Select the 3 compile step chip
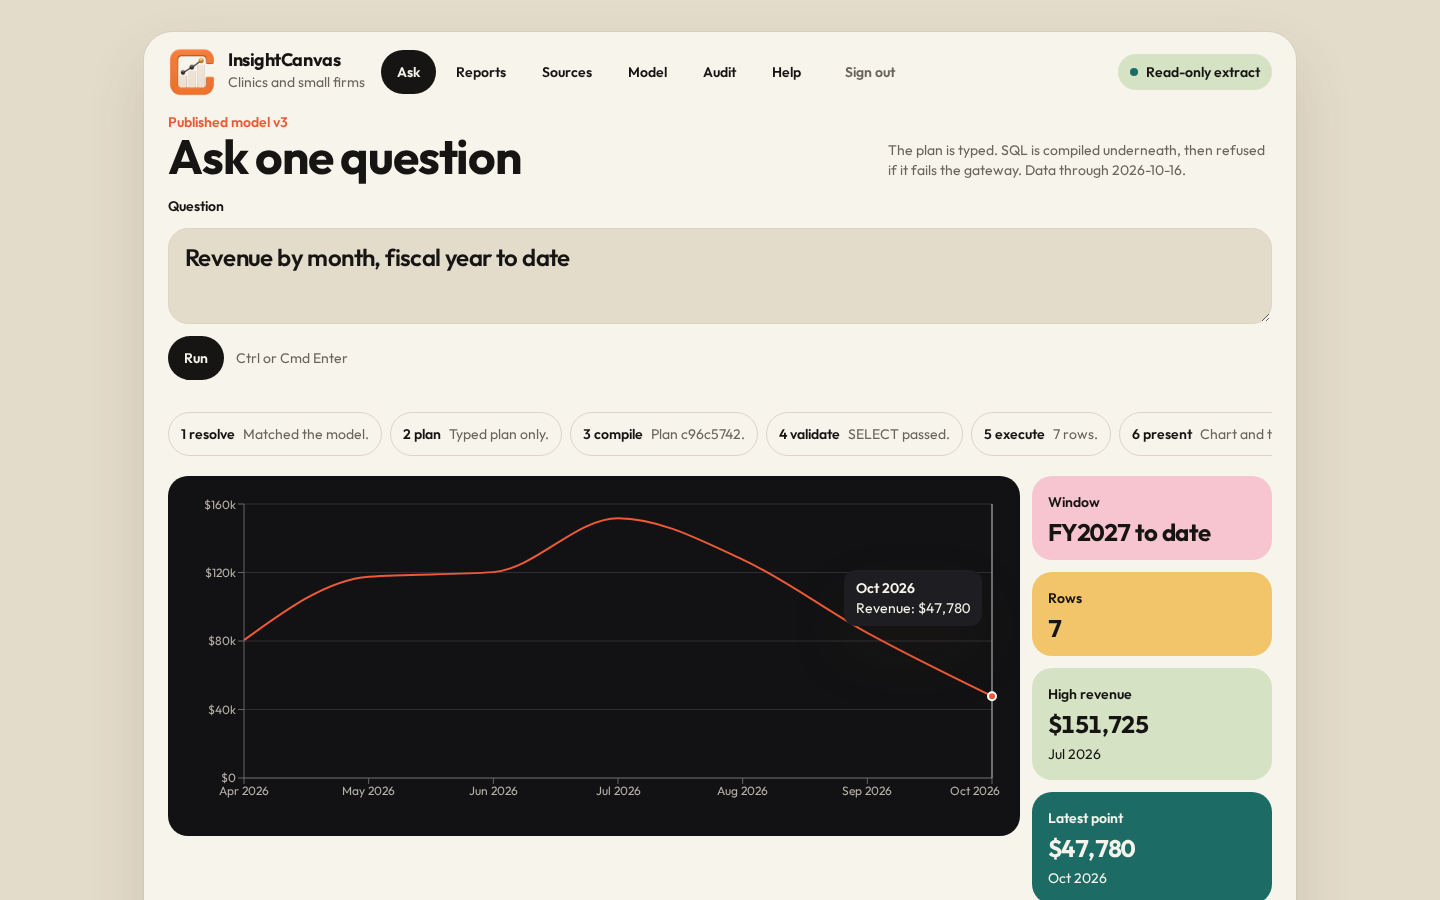 pos(664,434)
